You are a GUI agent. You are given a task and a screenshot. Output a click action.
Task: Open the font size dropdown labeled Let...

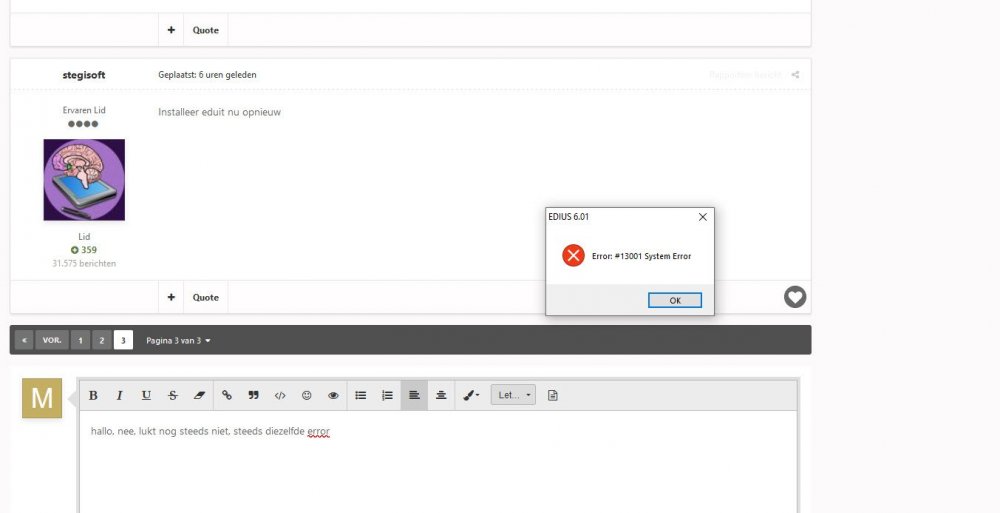coord(513,395)
